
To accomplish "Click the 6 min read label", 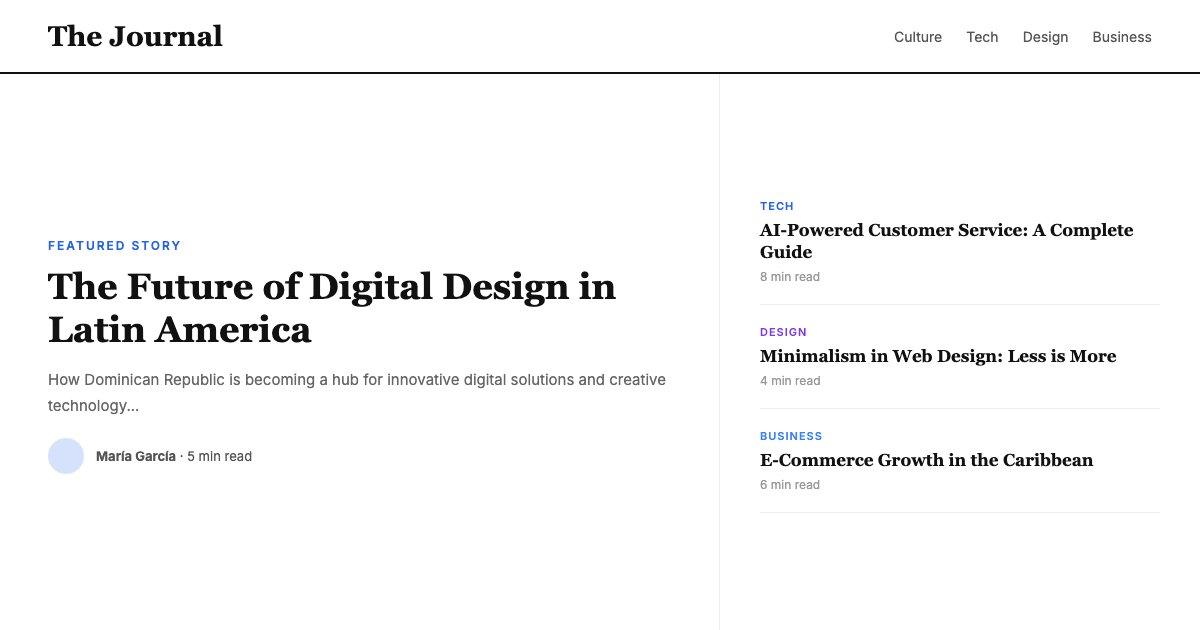I will click(790, 485).
